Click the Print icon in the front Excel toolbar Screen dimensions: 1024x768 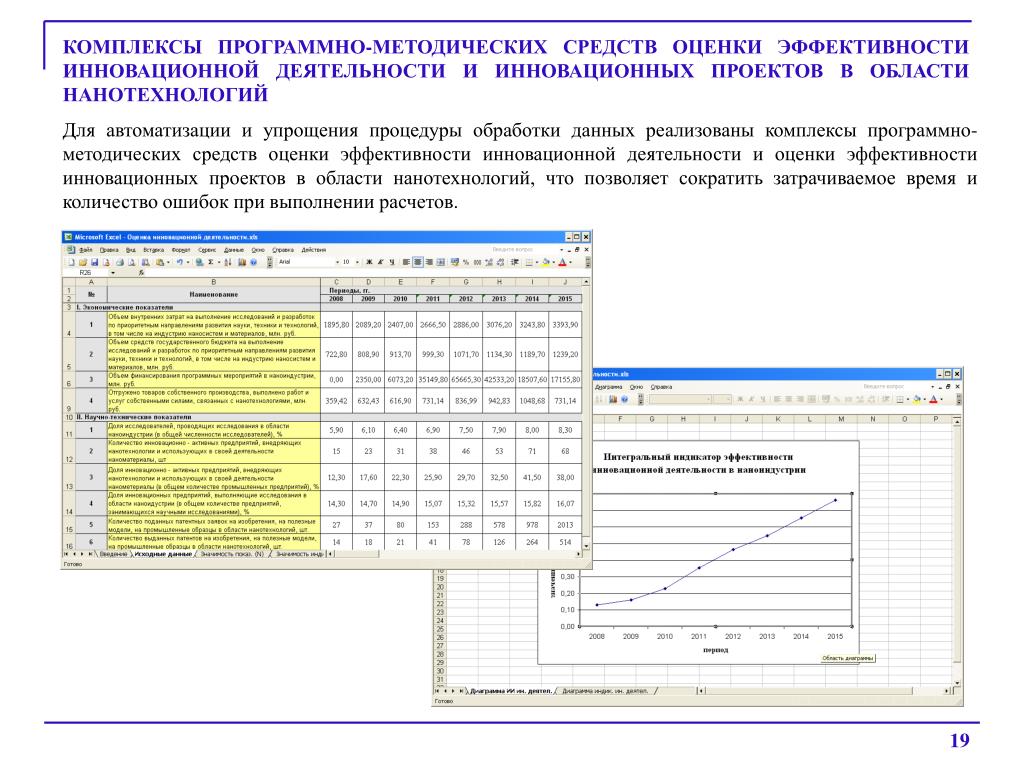click(x=120, y=262)
